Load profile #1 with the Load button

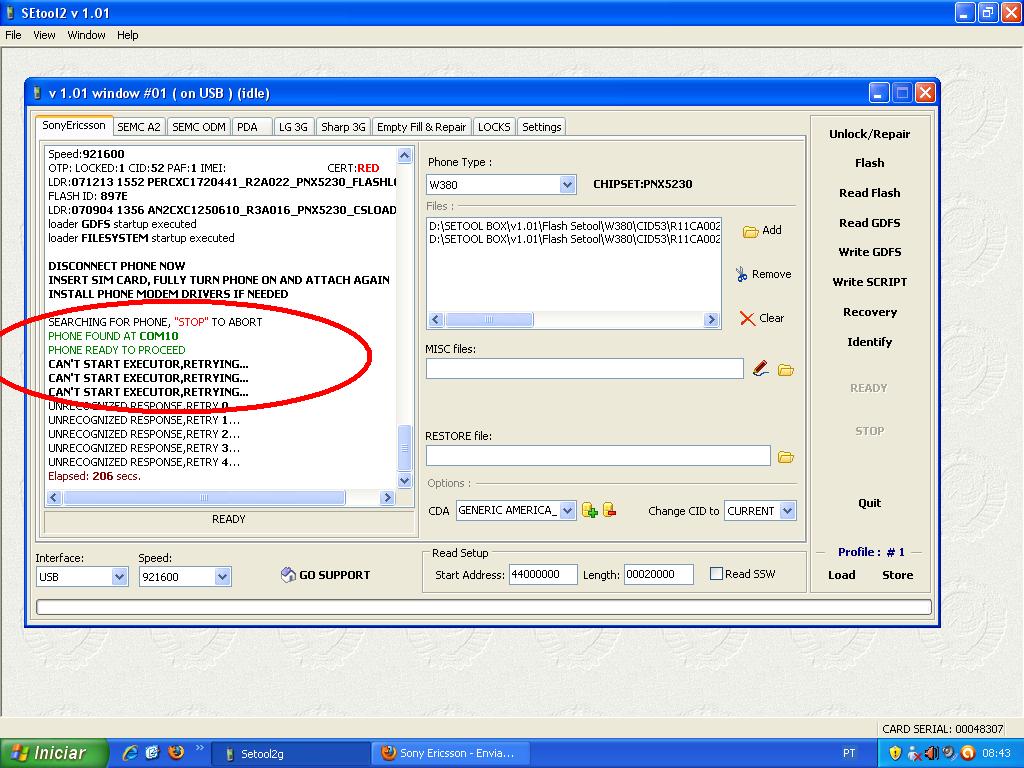tap(841, 575)
